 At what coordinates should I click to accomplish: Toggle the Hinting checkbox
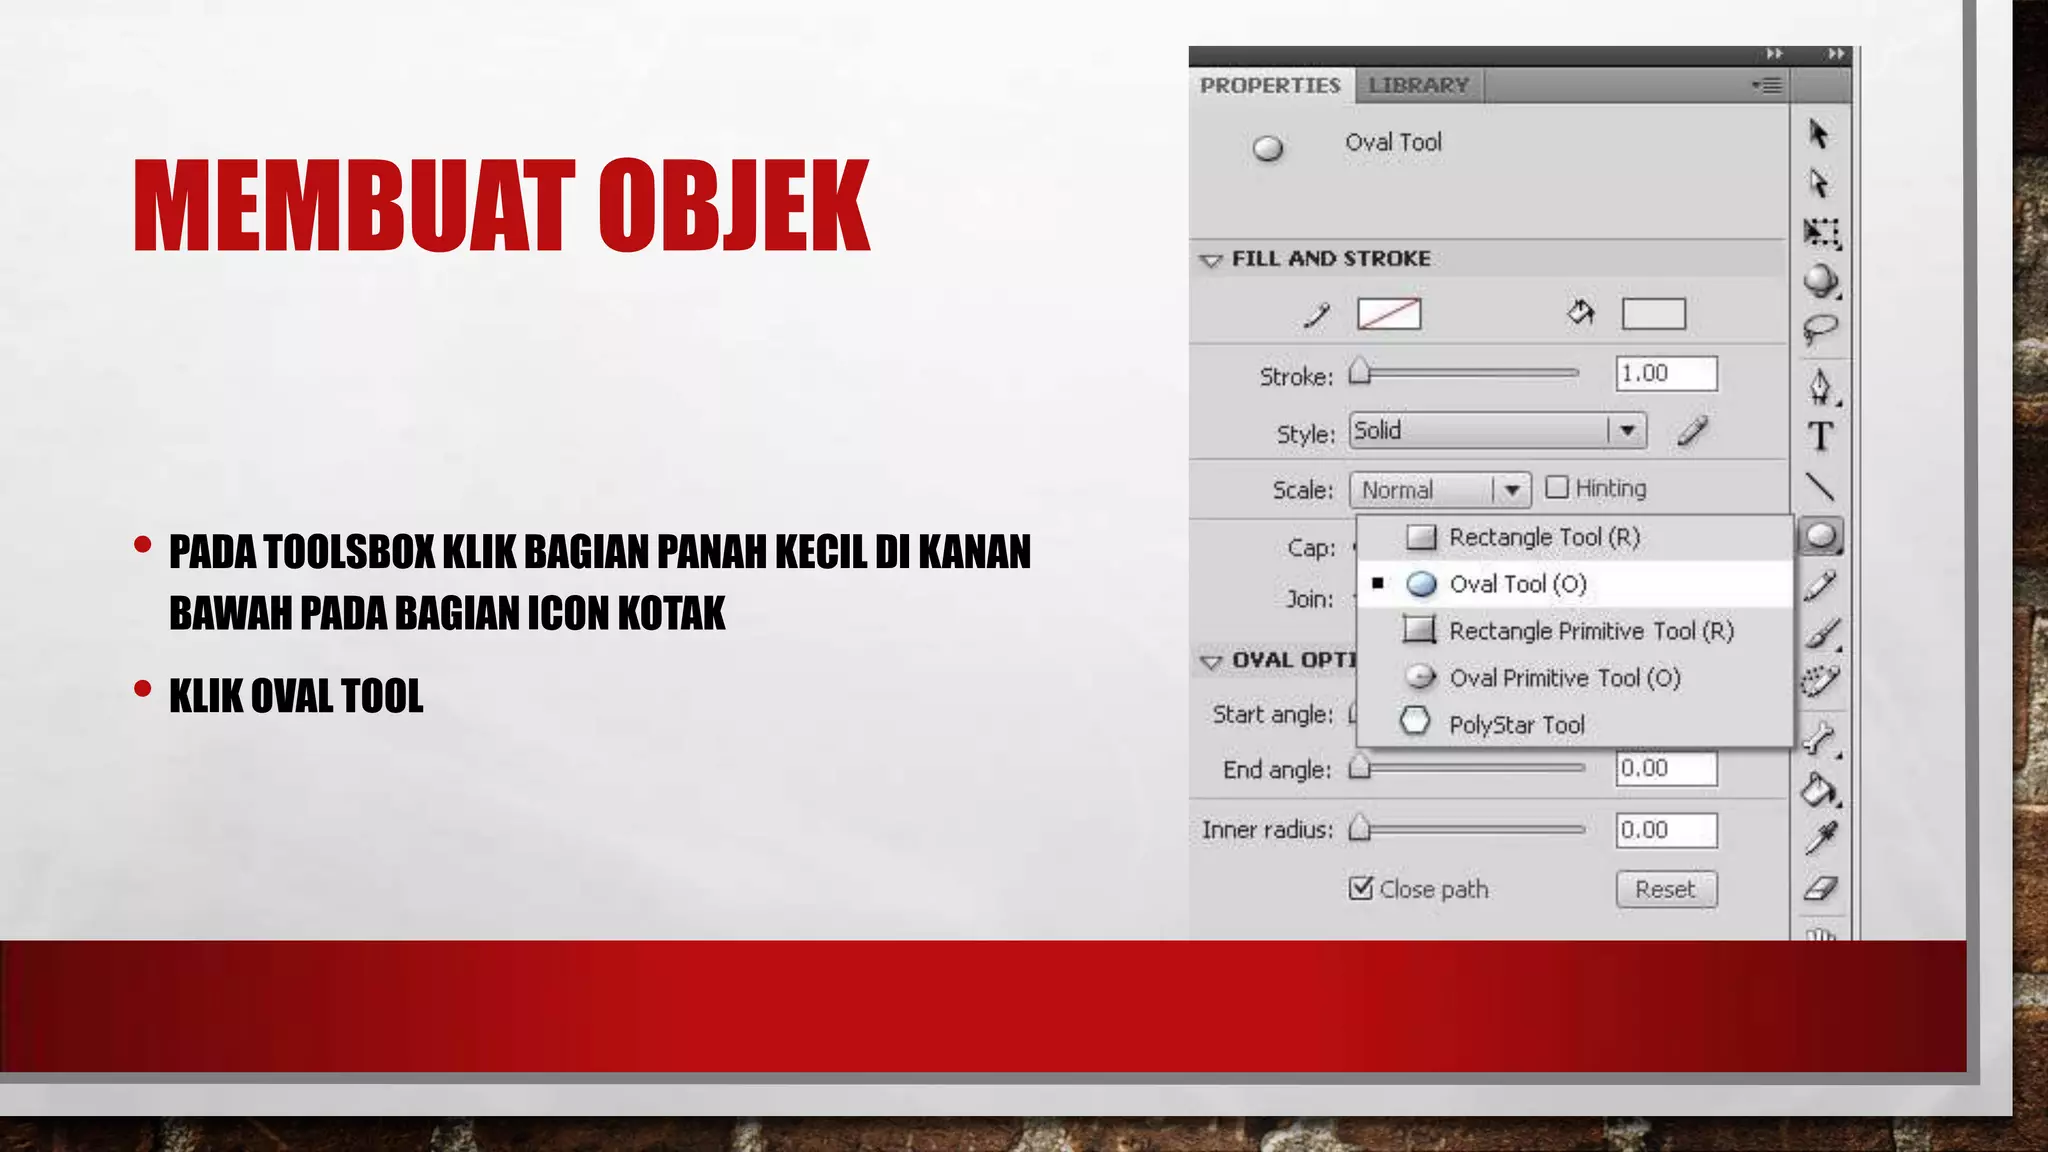pos(1557,487)
